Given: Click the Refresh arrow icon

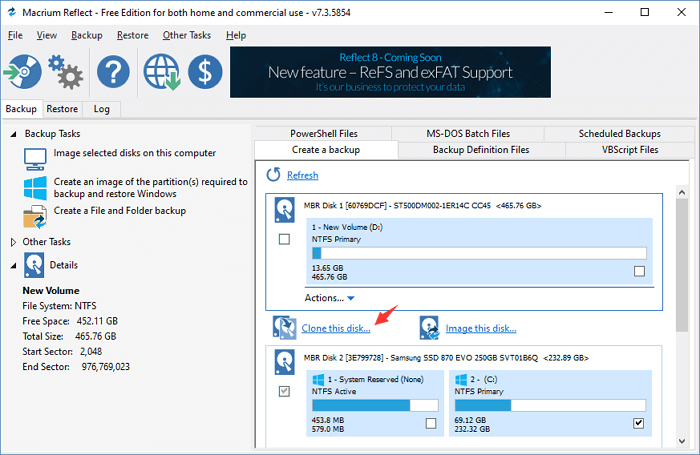Looking at the screenshot, I should click(274, 175).
